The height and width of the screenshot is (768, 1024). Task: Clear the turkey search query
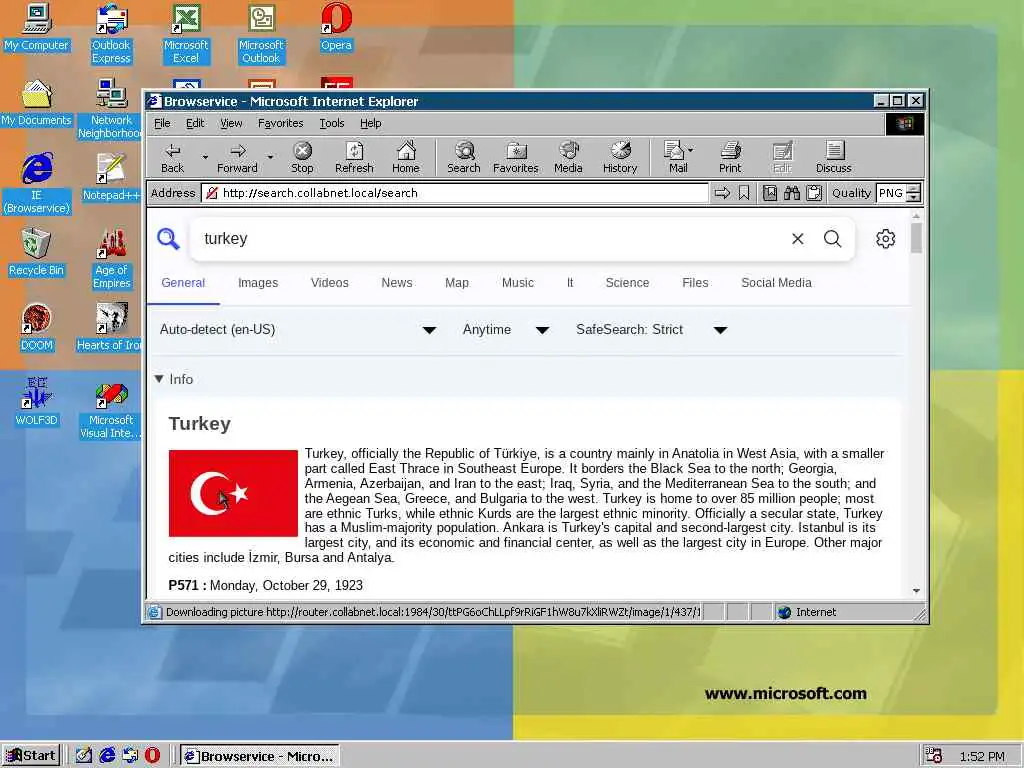click(x=797, y=239)
